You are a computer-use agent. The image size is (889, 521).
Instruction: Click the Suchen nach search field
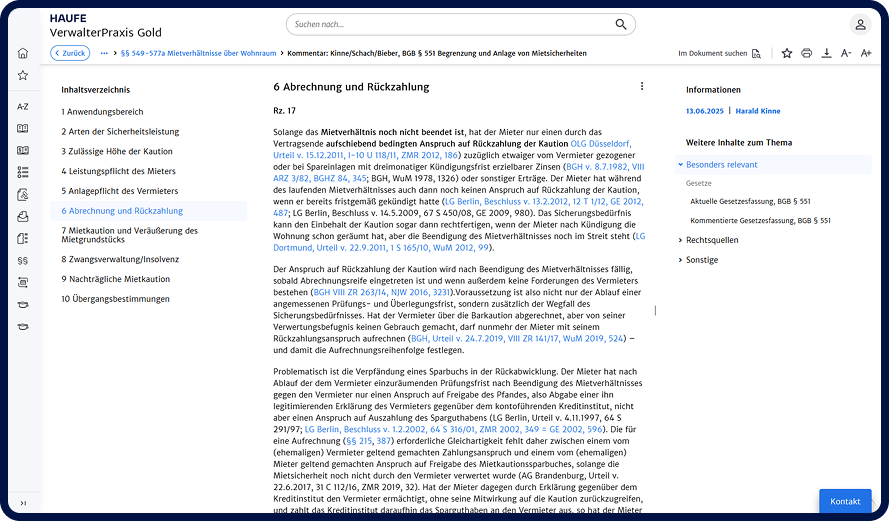[x=450, y=24]
